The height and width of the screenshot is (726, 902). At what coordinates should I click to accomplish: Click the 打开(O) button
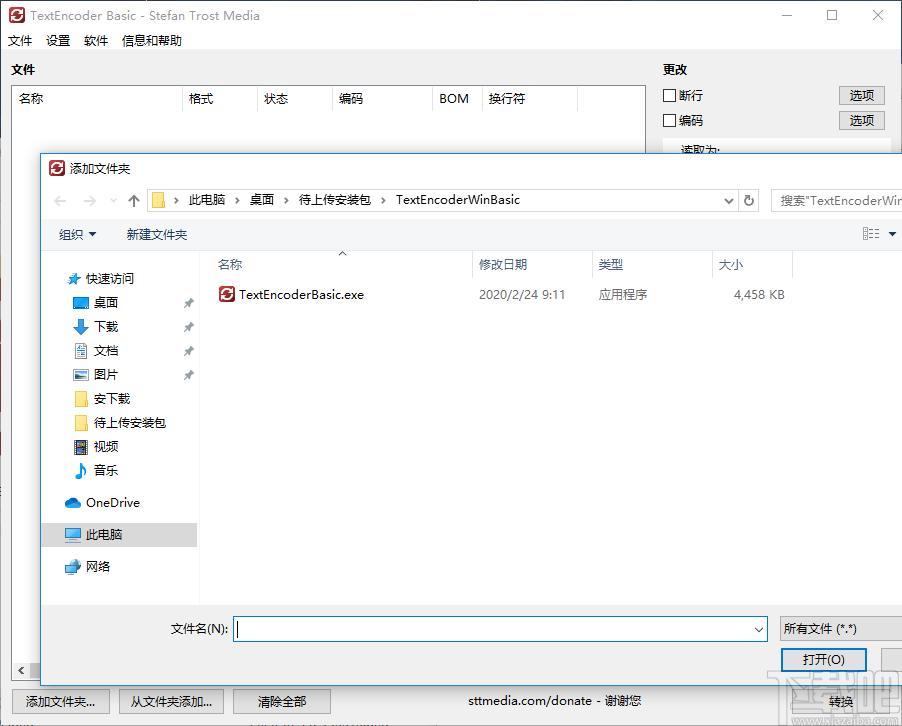click(x=824, y=660)
